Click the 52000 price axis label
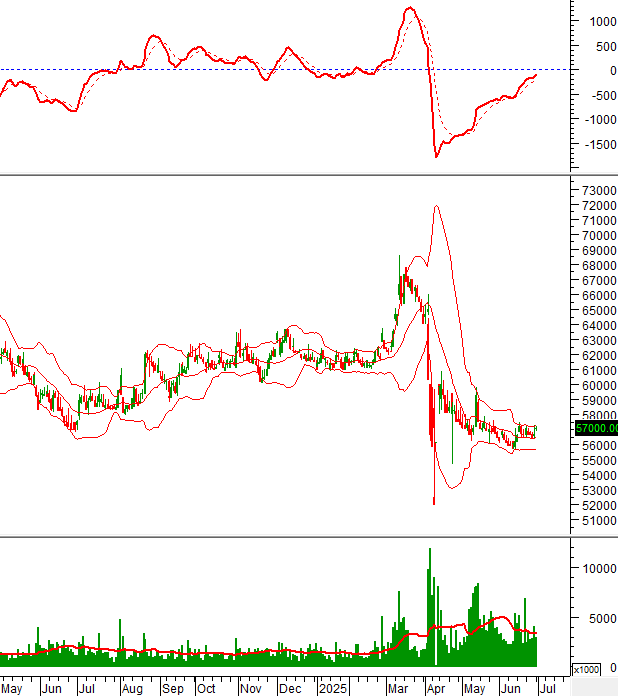 599,506
